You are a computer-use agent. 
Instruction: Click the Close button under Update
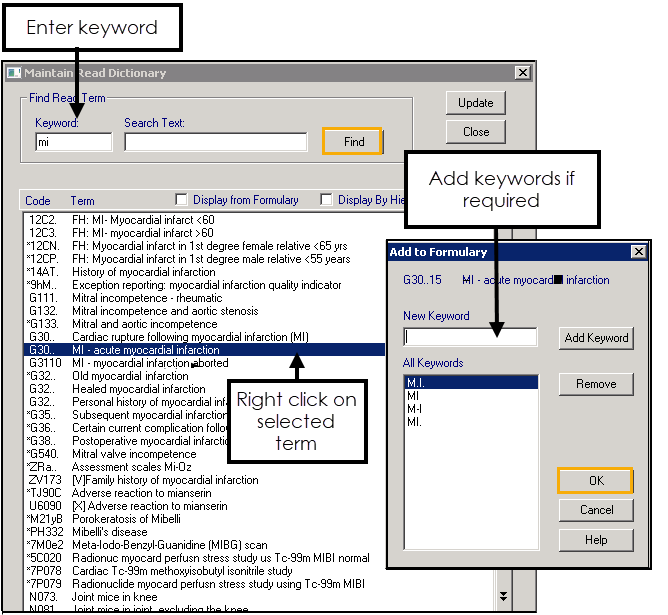[x=476, y=132]
